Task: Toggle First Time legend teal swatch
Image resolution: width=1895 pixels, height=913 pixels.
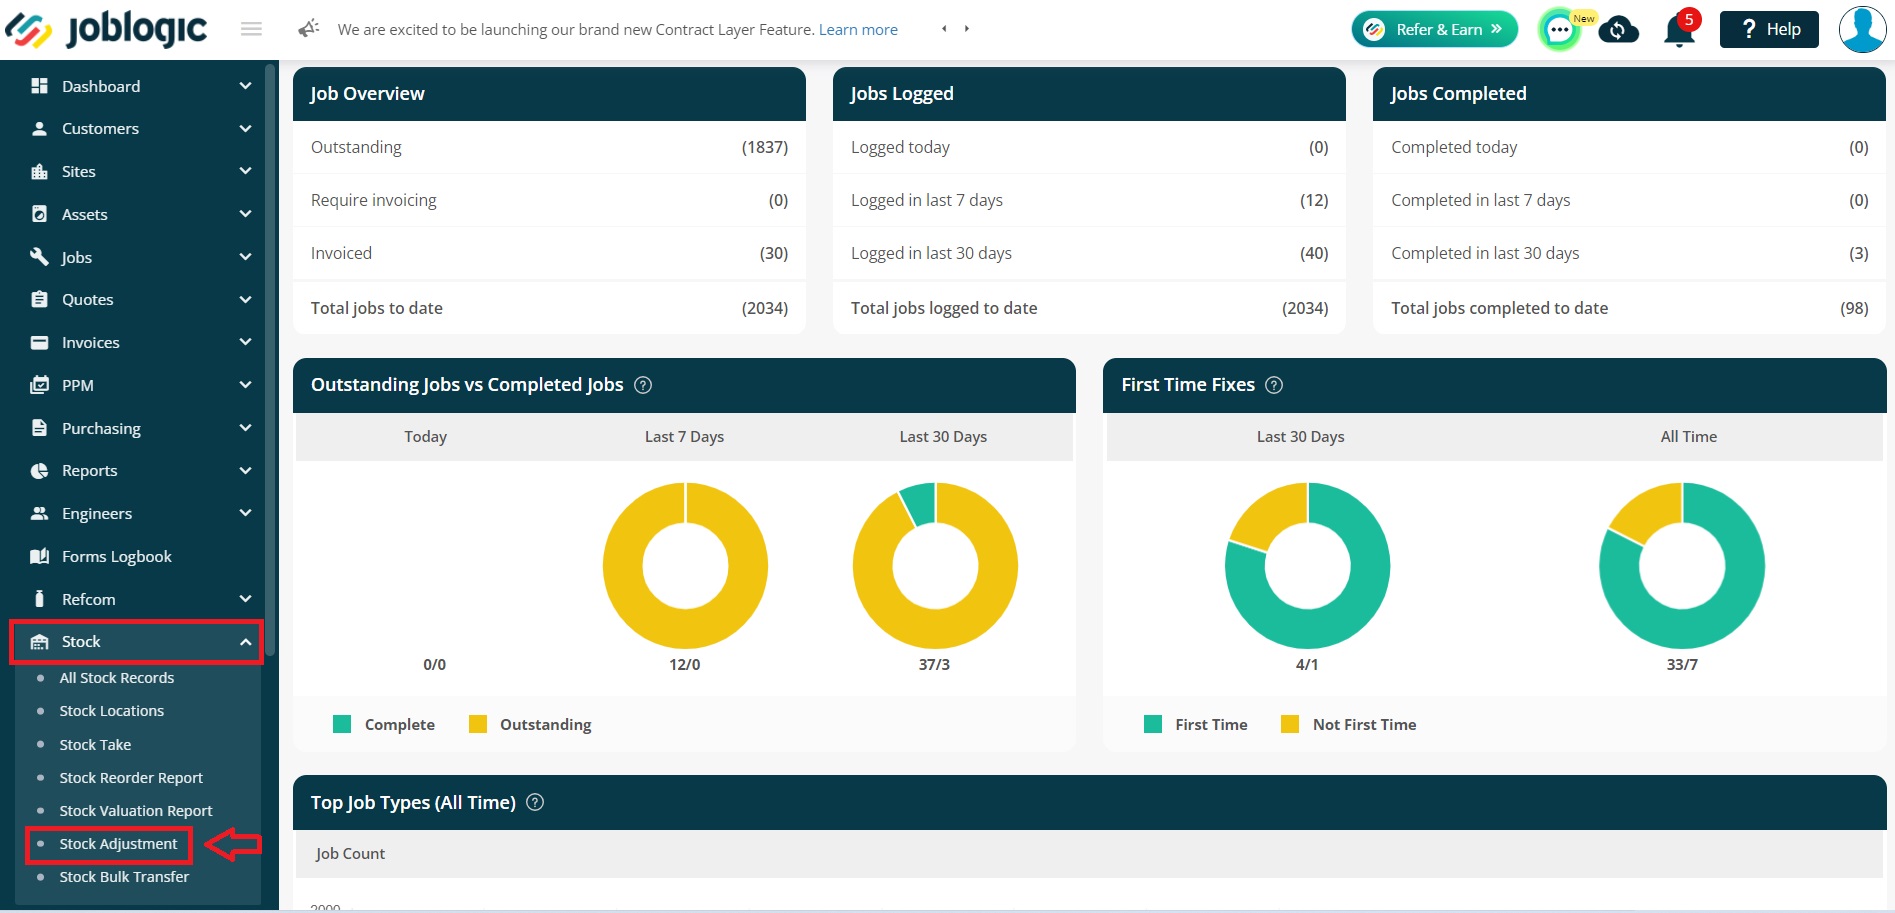Action: coord(1153,724)
